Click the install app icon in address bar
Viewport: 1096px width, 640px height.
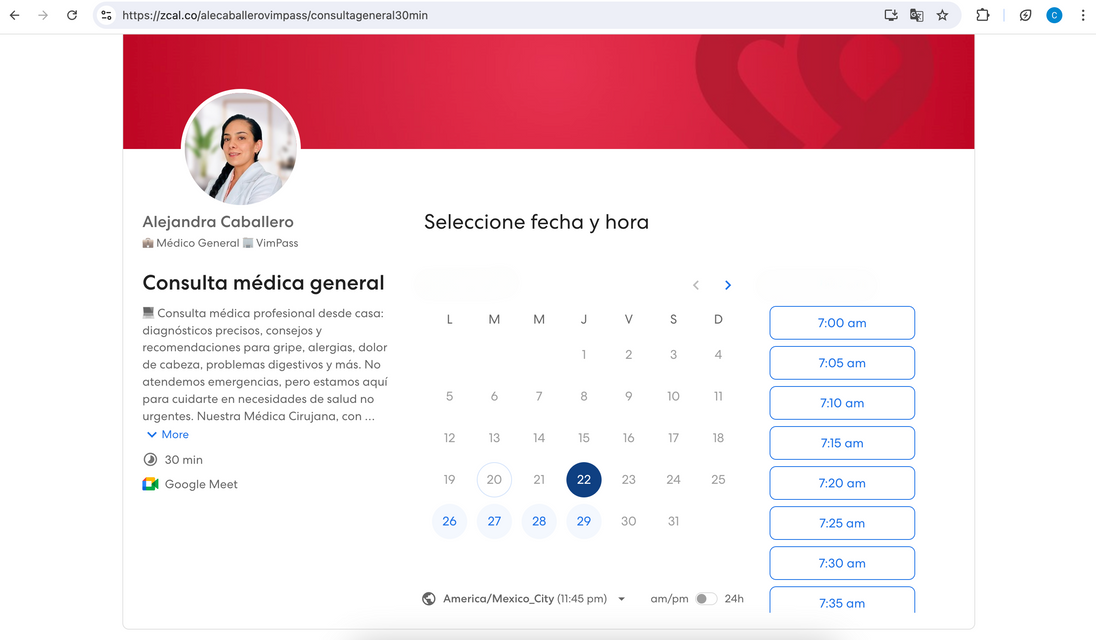[x=890, y=15]
